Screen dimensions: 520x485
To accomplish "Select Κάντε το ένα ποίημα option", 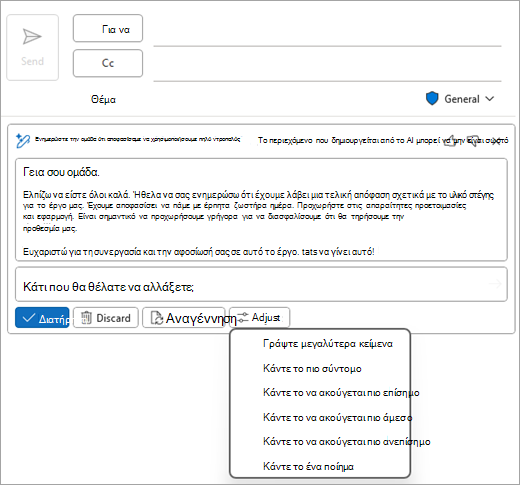I will [x=308, y=466].
